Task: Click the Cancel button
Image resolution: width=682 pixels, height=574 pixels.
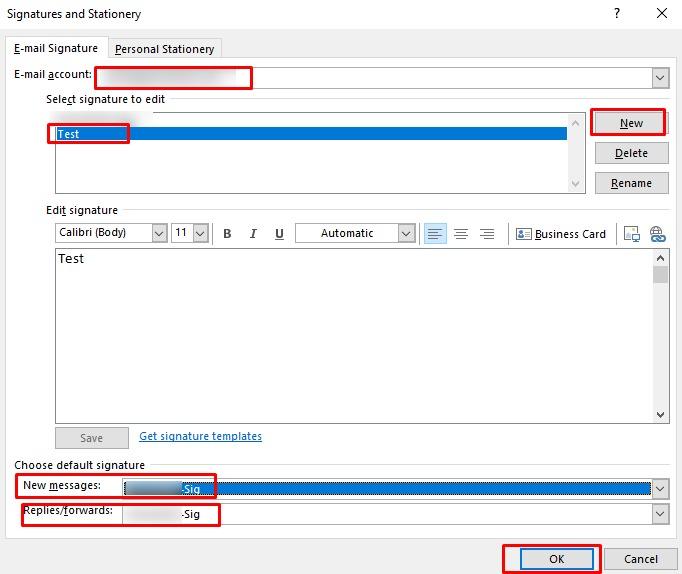Action: coord(641,559)
